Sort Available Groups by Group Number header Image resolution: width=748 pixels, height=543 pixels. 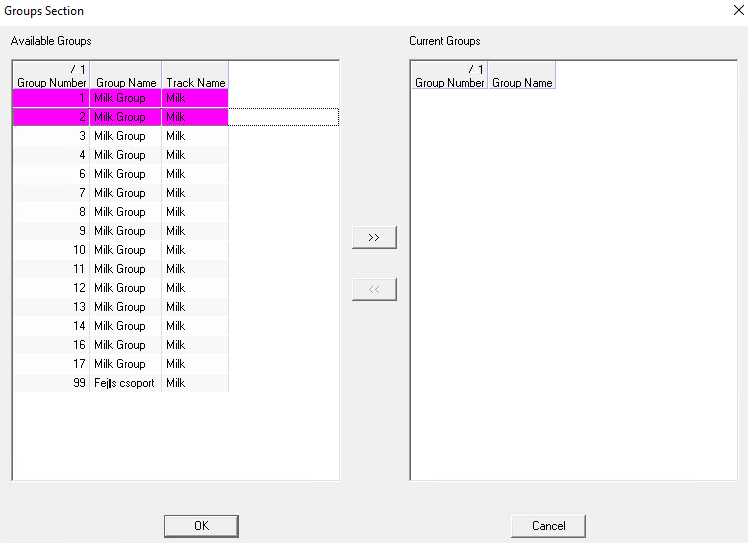pos(52,76)
